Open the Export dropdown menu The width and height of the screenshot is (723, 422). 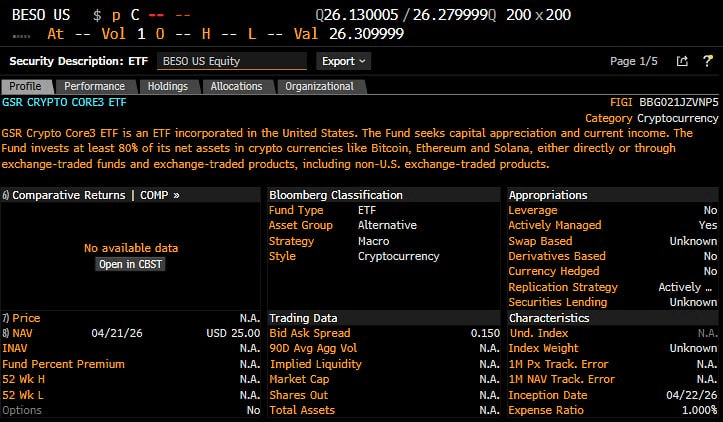(x=343, y=61)
